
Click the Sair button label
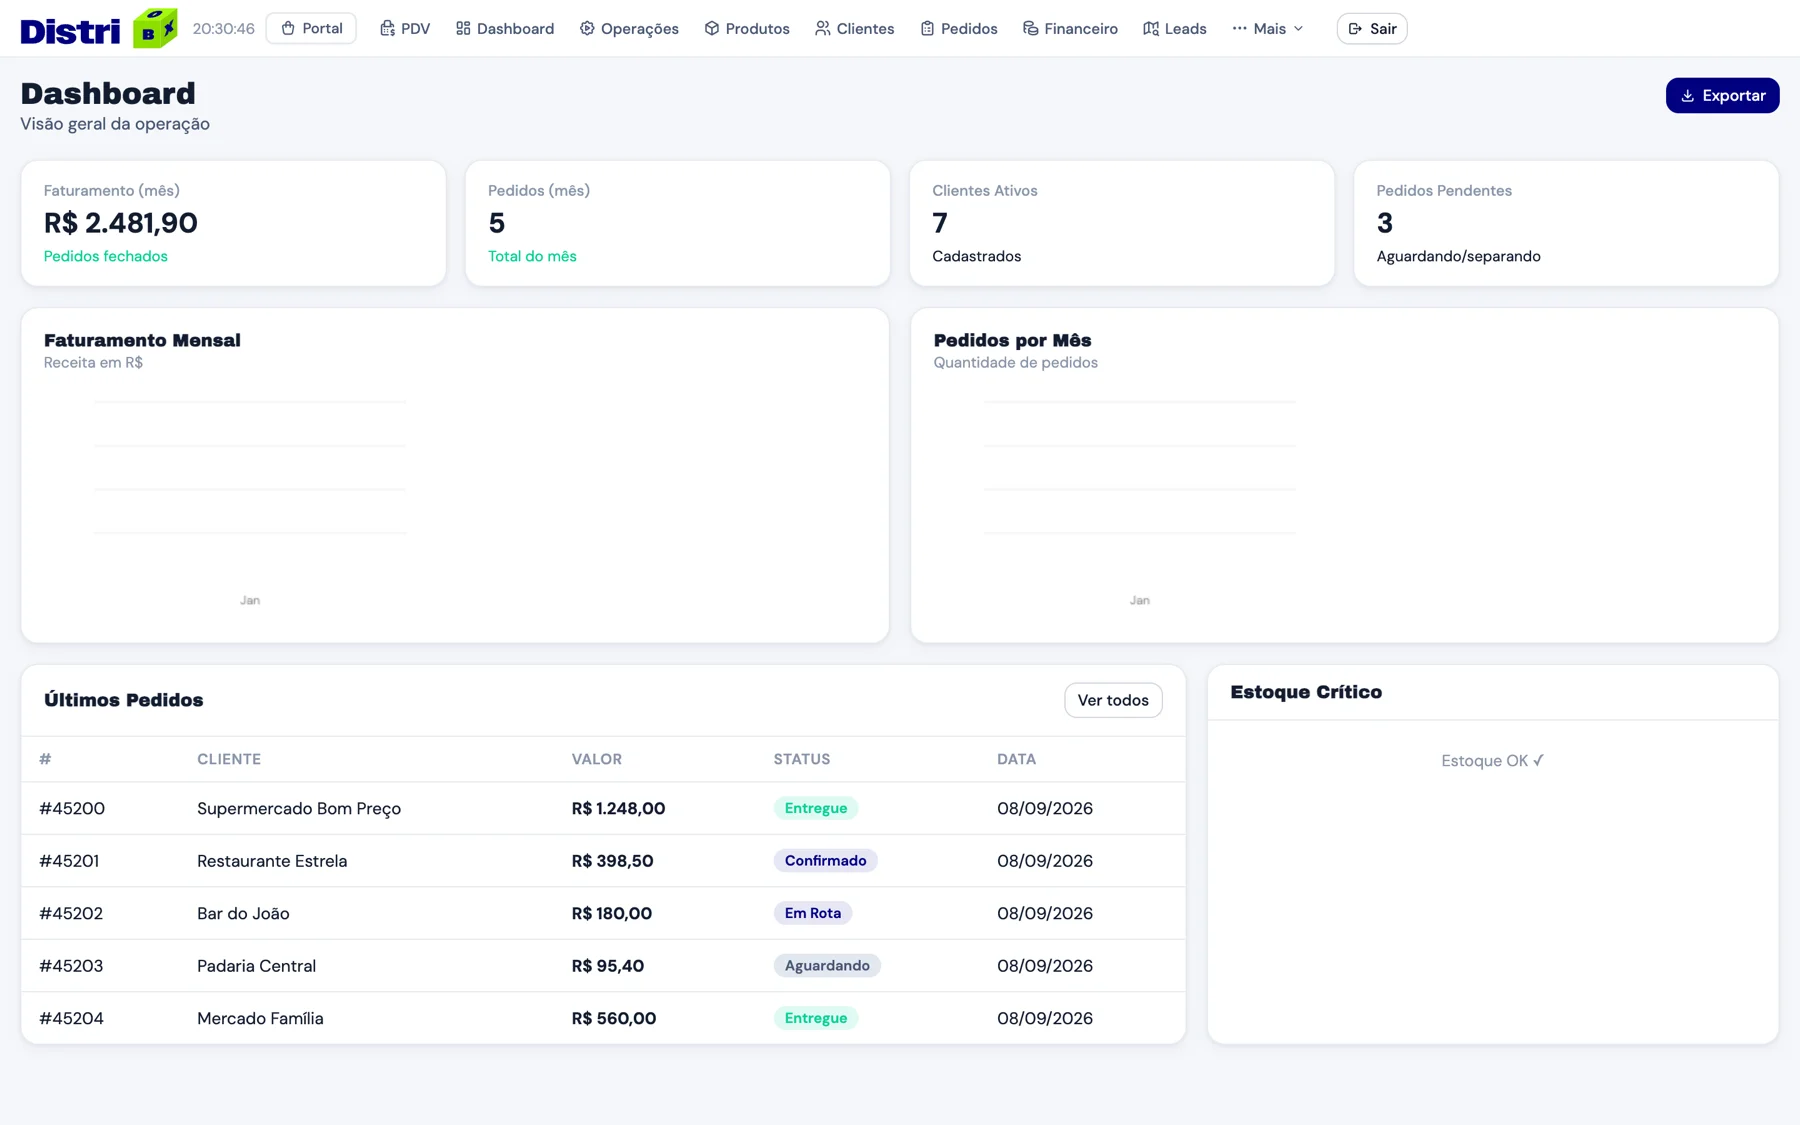1383,28
